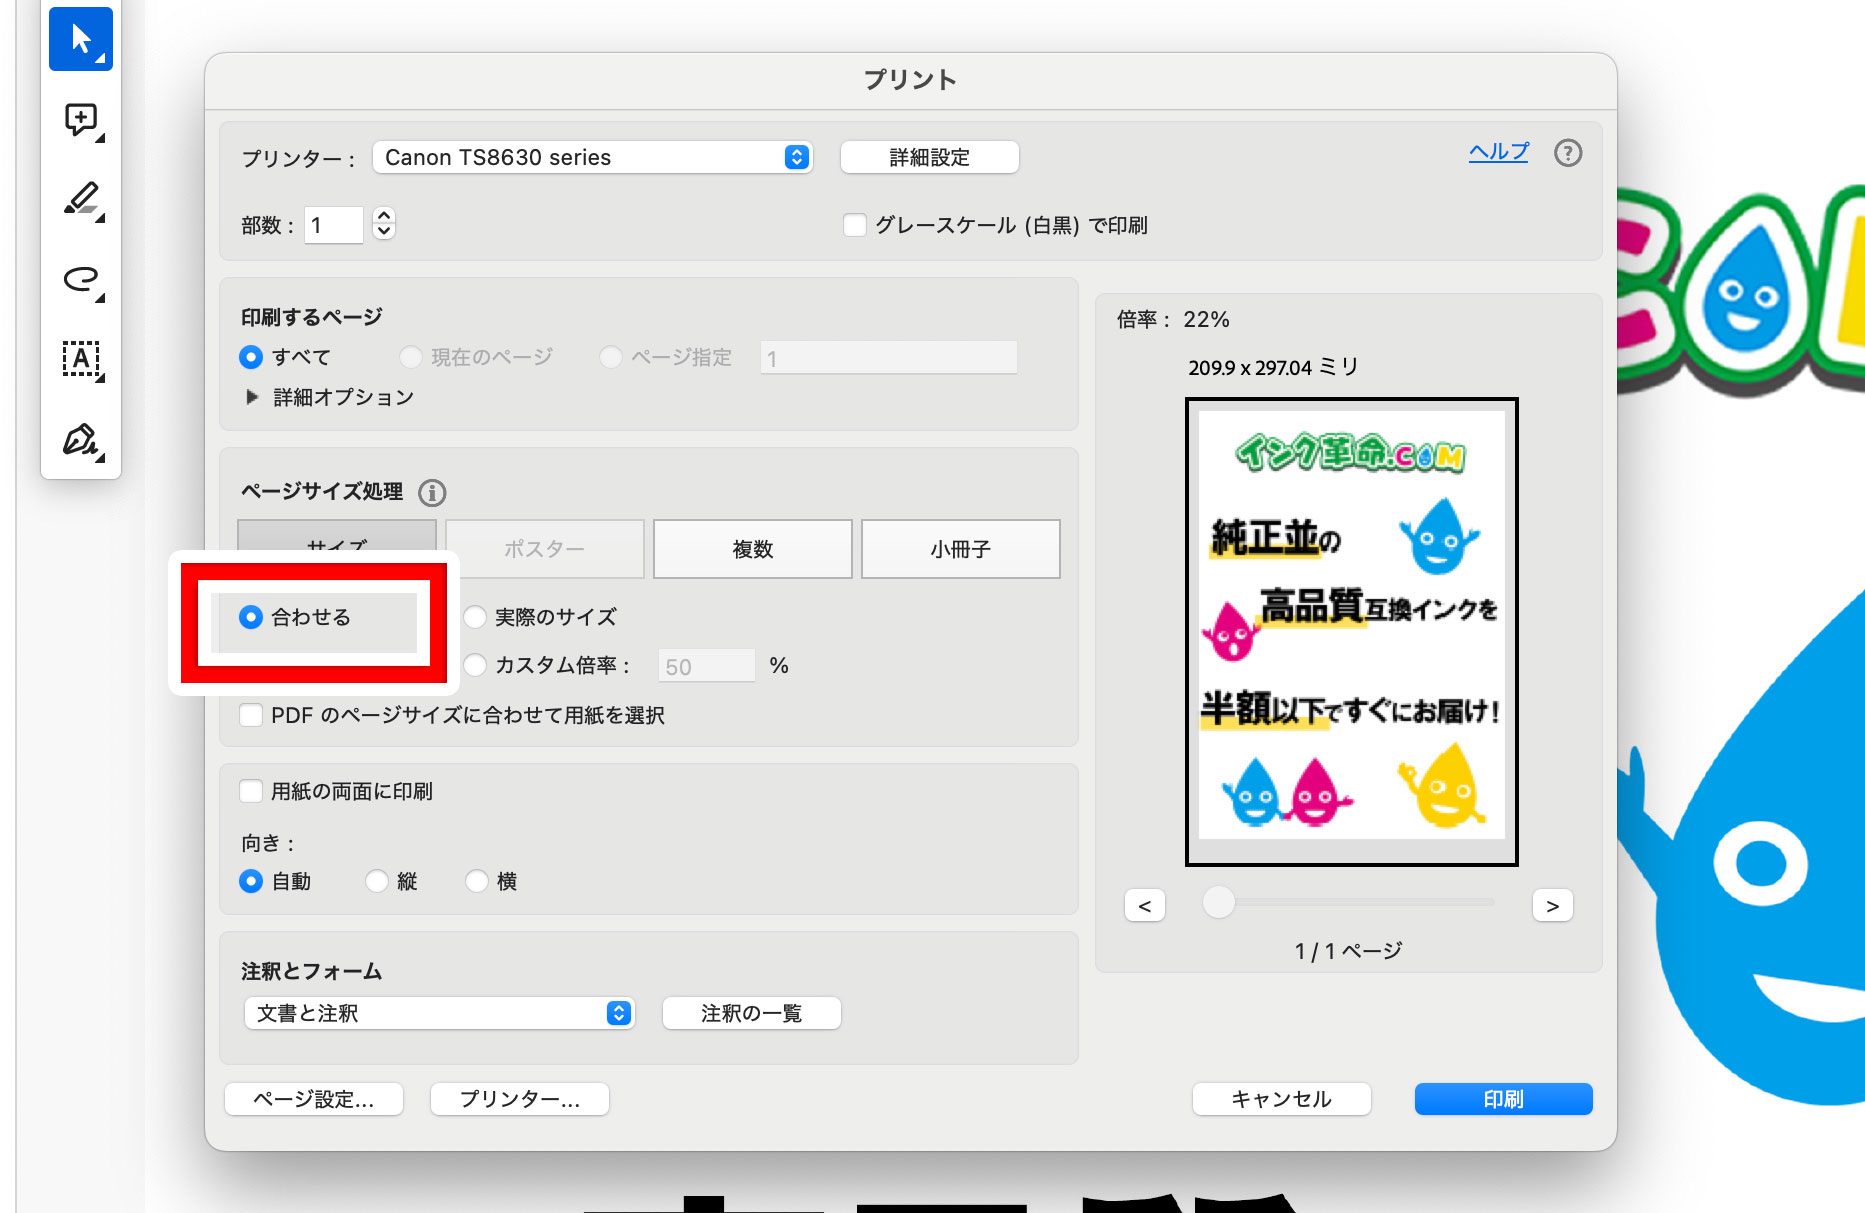
Task: Click the 1 / 1 ページ label
Action: (x=1348, y=950)
